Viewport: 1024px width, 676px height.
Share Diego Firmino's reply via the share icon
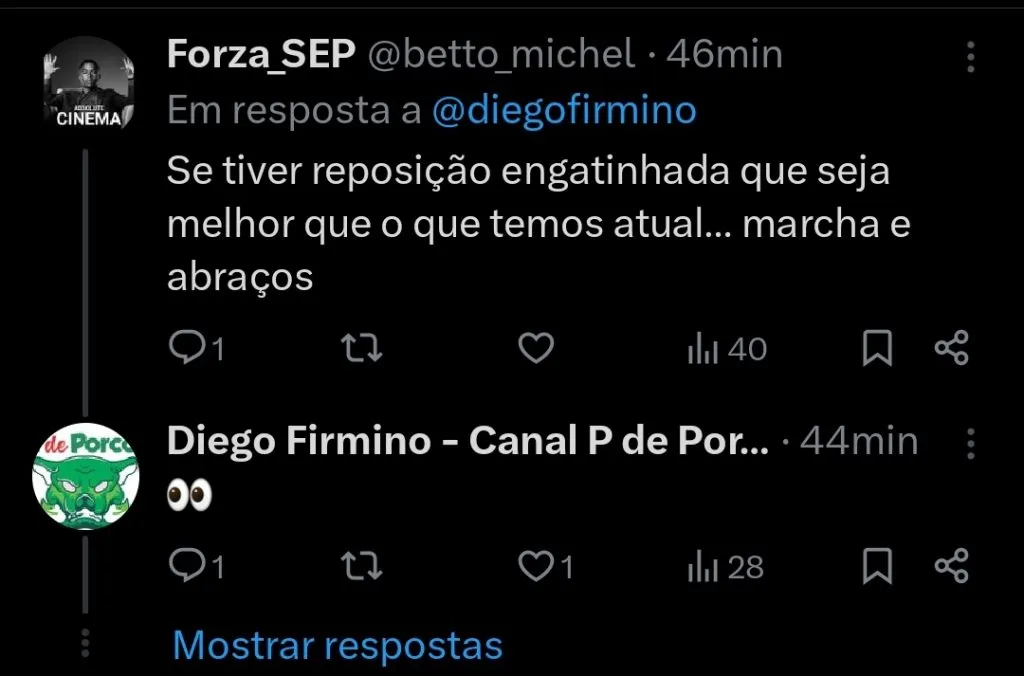click(952, 565)
